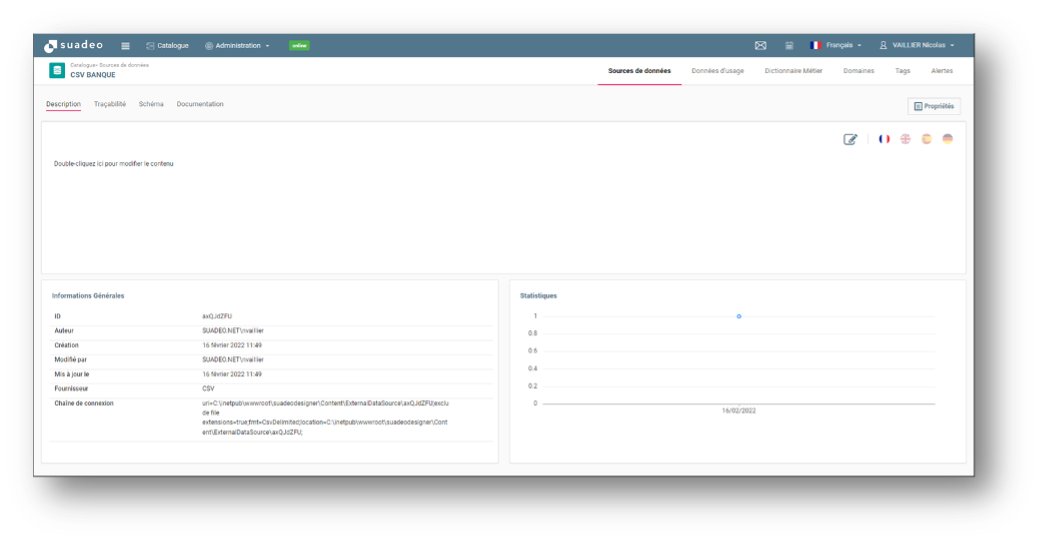The height and width of the screenshot is (543, 1041).
Task: Click the 16/02/2022 chart axis label
Action: pyautogui.click(x=739, y=411)
